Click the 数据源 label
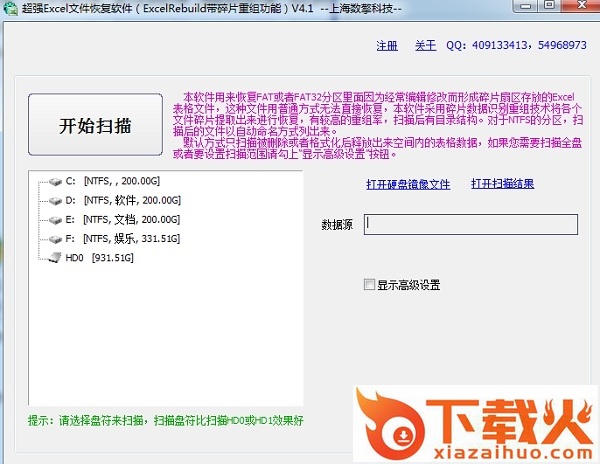This screenshot has width=600, height=464. pyautogui.click(x=337, y=225)
